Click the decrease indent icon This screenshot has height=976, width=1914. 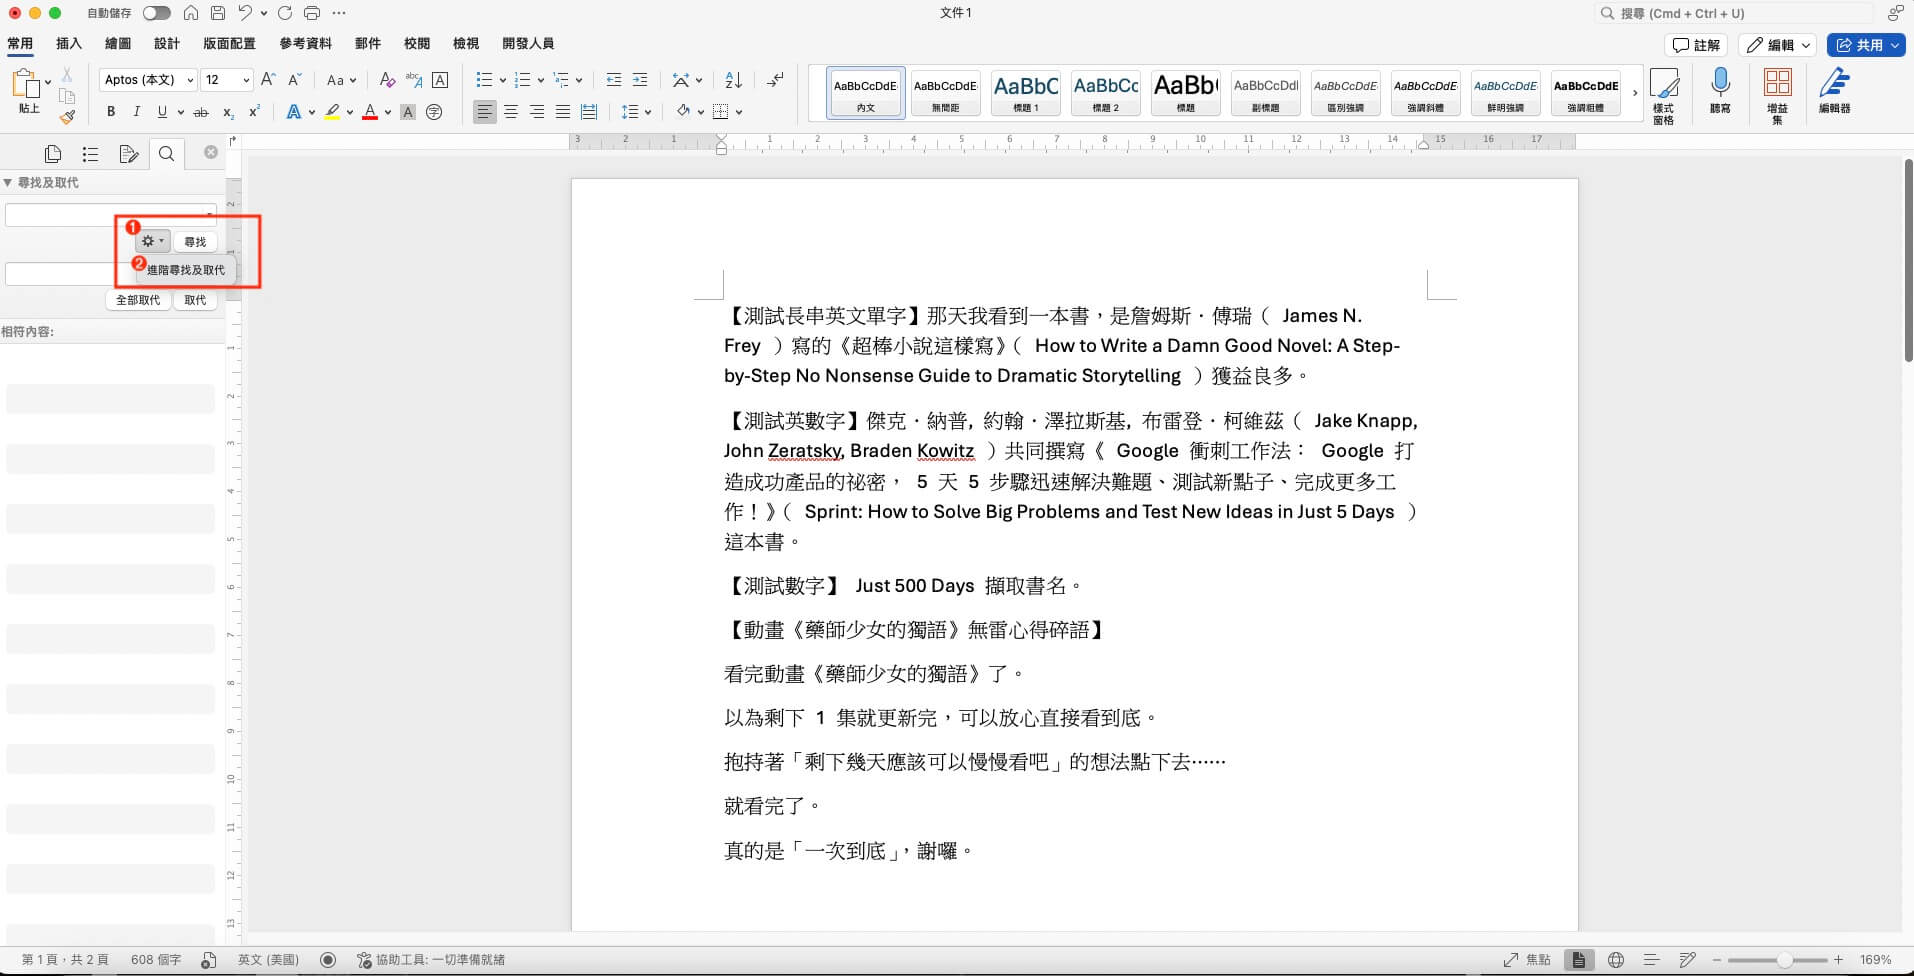(x=614, y=80)
